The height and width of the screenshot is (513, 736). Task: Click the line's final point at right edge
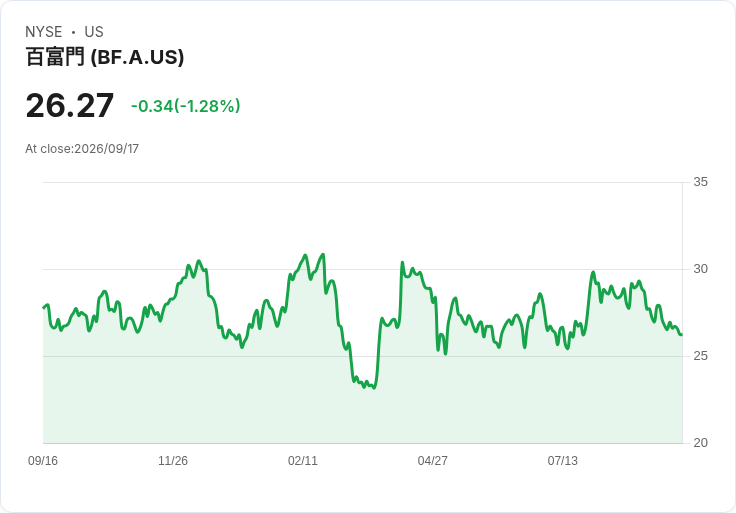pyautogui.click(x=681, y=334)
